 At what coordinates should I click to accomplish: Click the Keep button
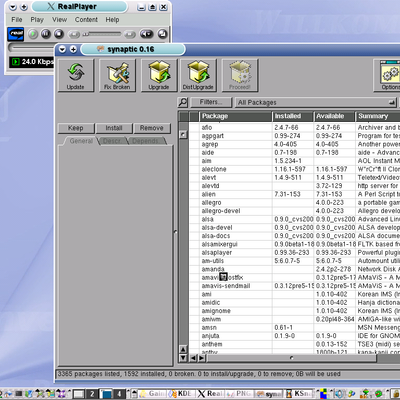tap(76, 128)
